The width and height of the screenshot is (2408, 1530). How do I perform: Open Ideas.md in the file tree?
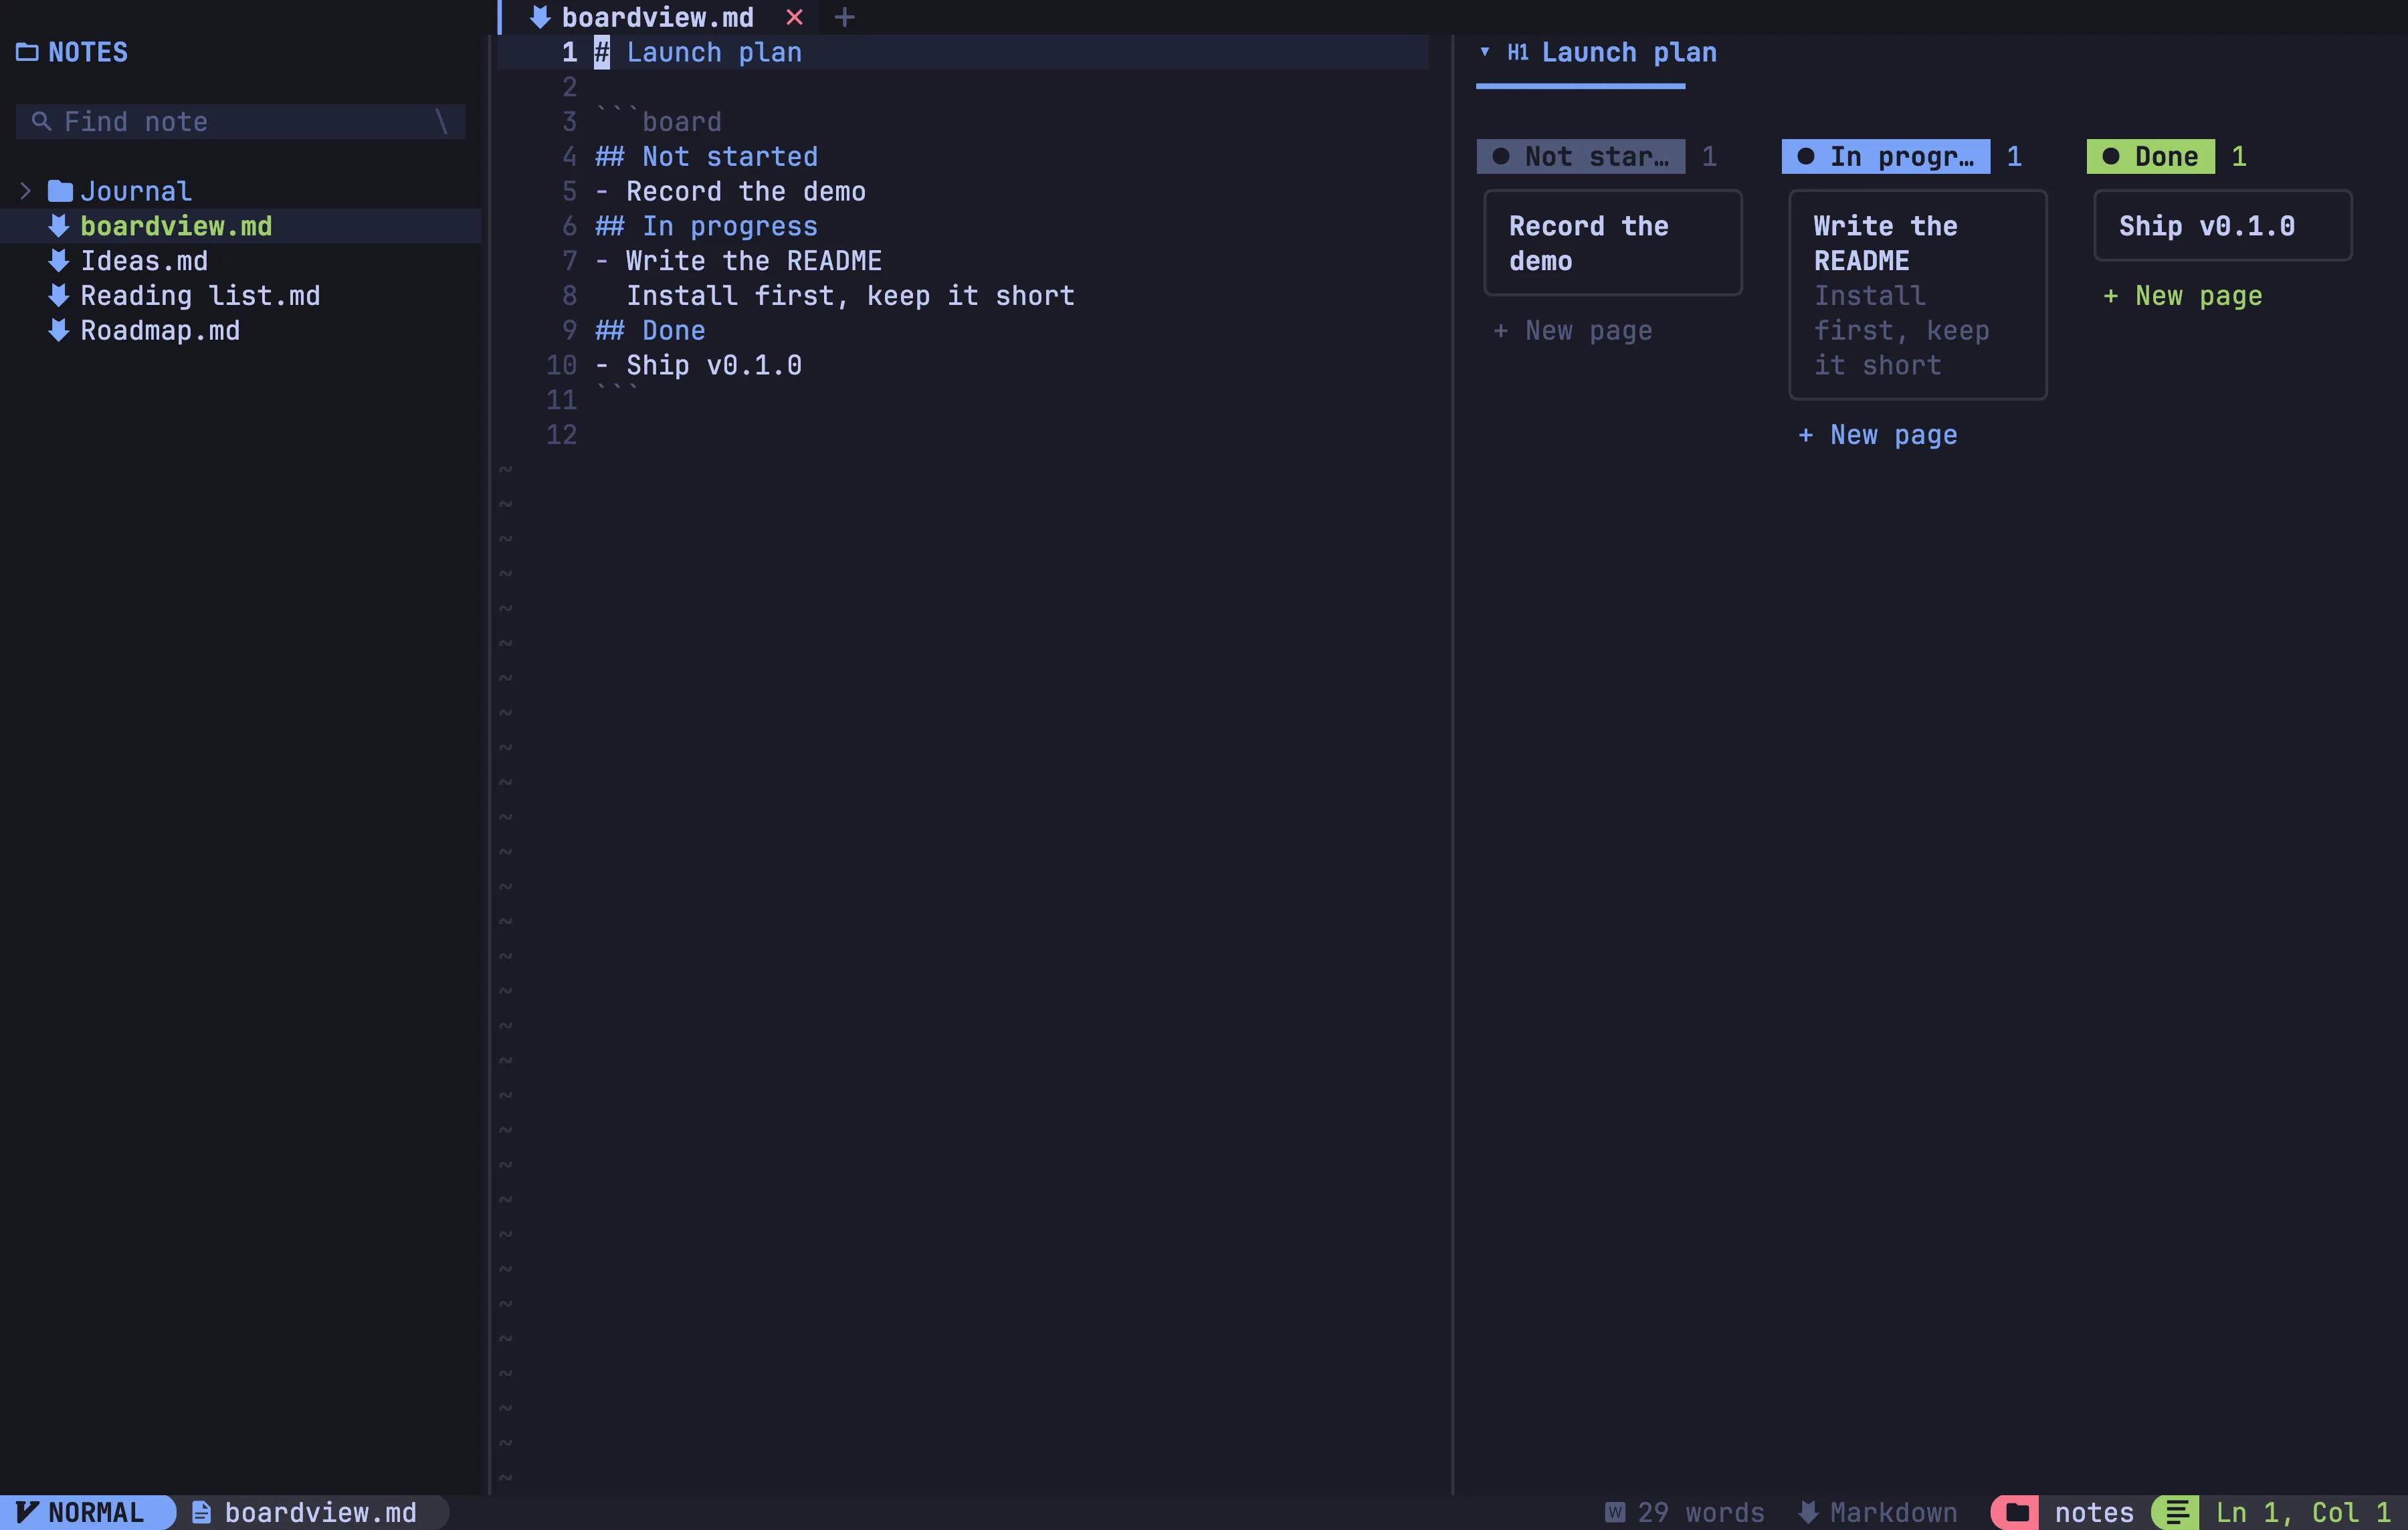[x=144, y=260]
